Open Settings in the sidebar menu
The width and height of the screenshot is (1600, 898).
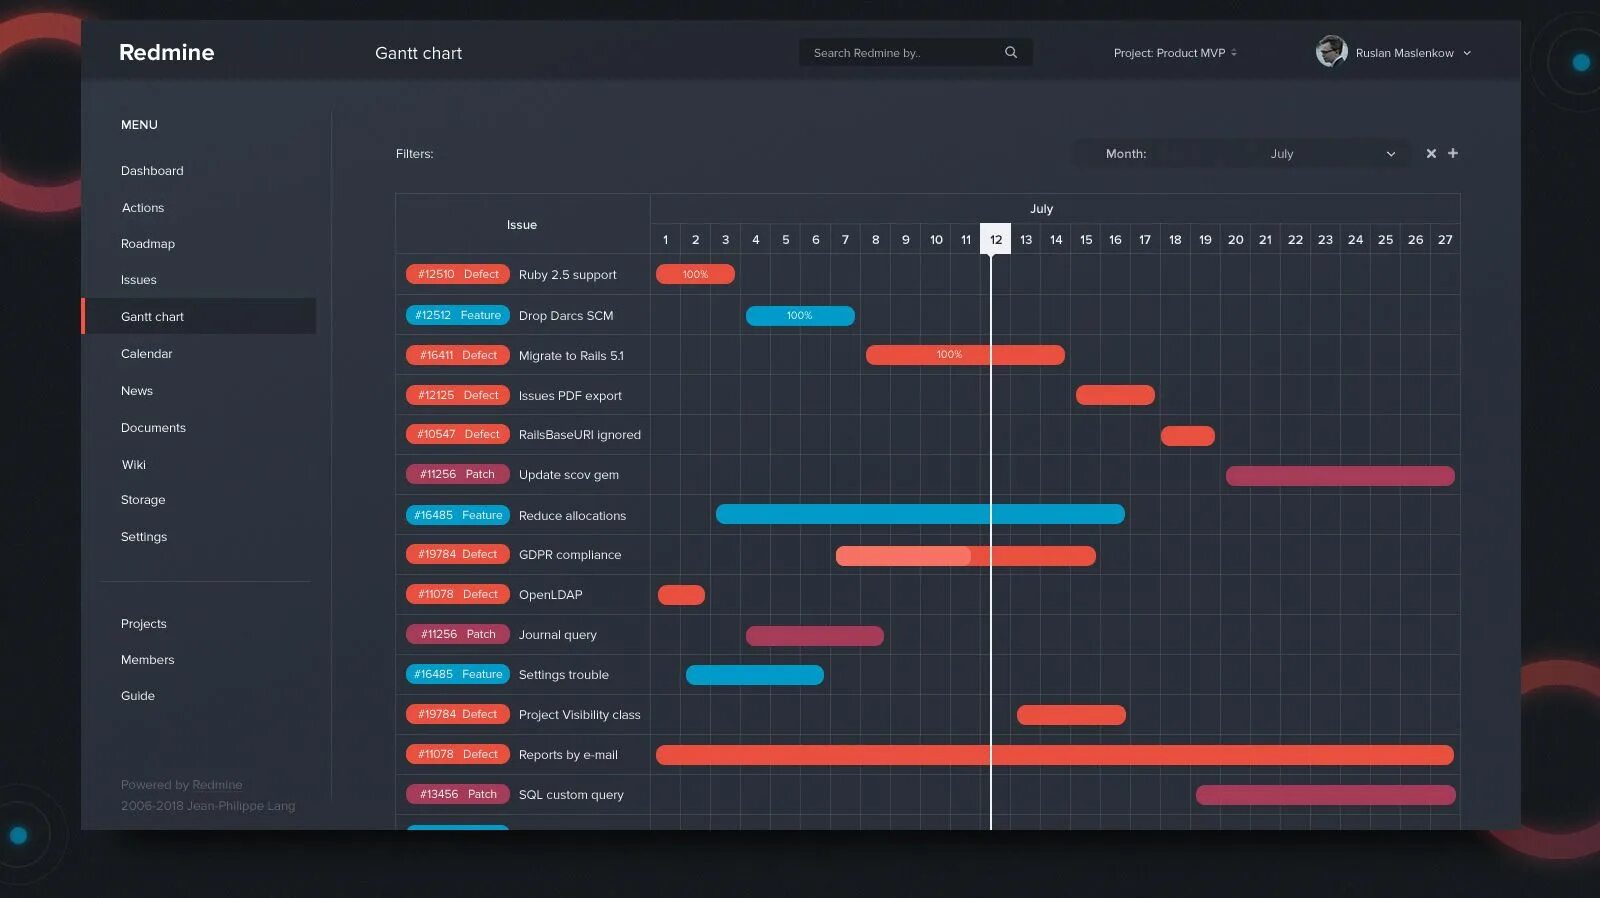[144, 537]
